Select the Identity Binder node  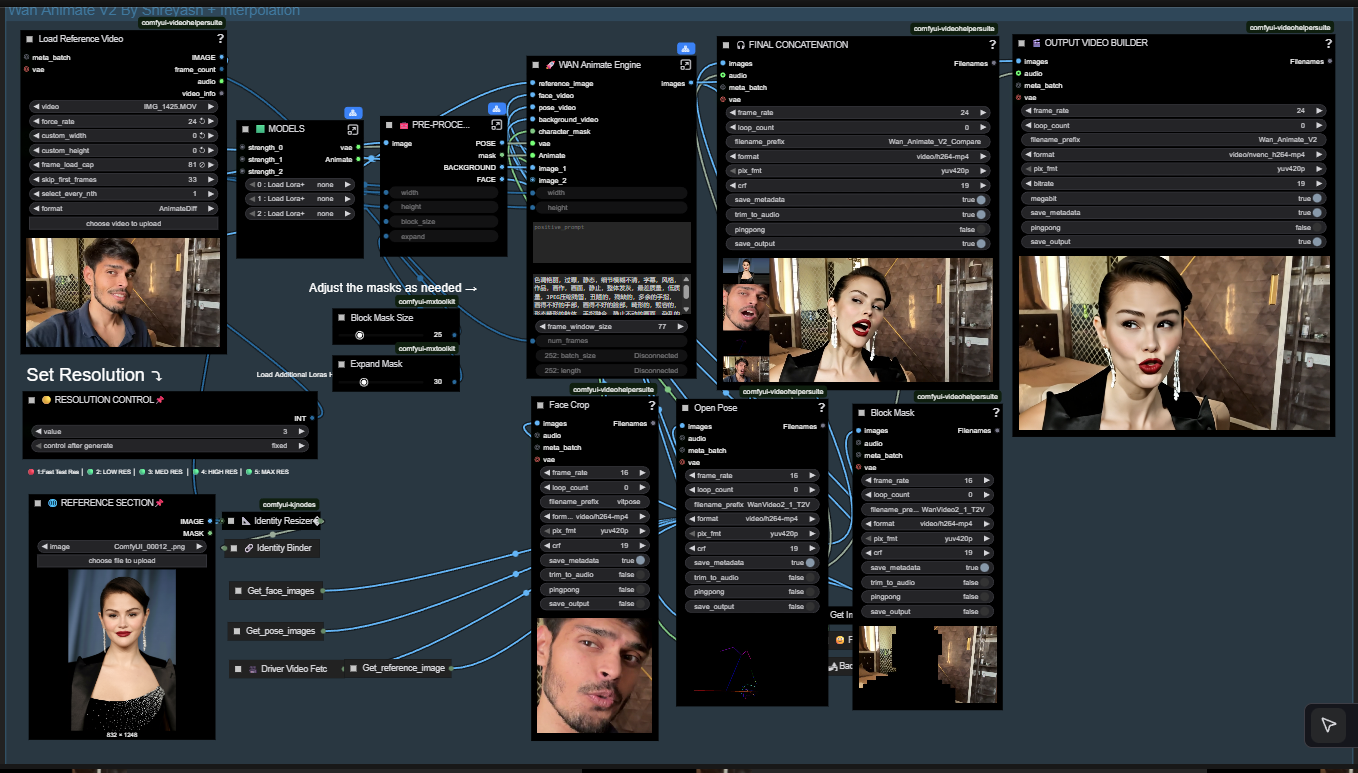coord(271,548)
